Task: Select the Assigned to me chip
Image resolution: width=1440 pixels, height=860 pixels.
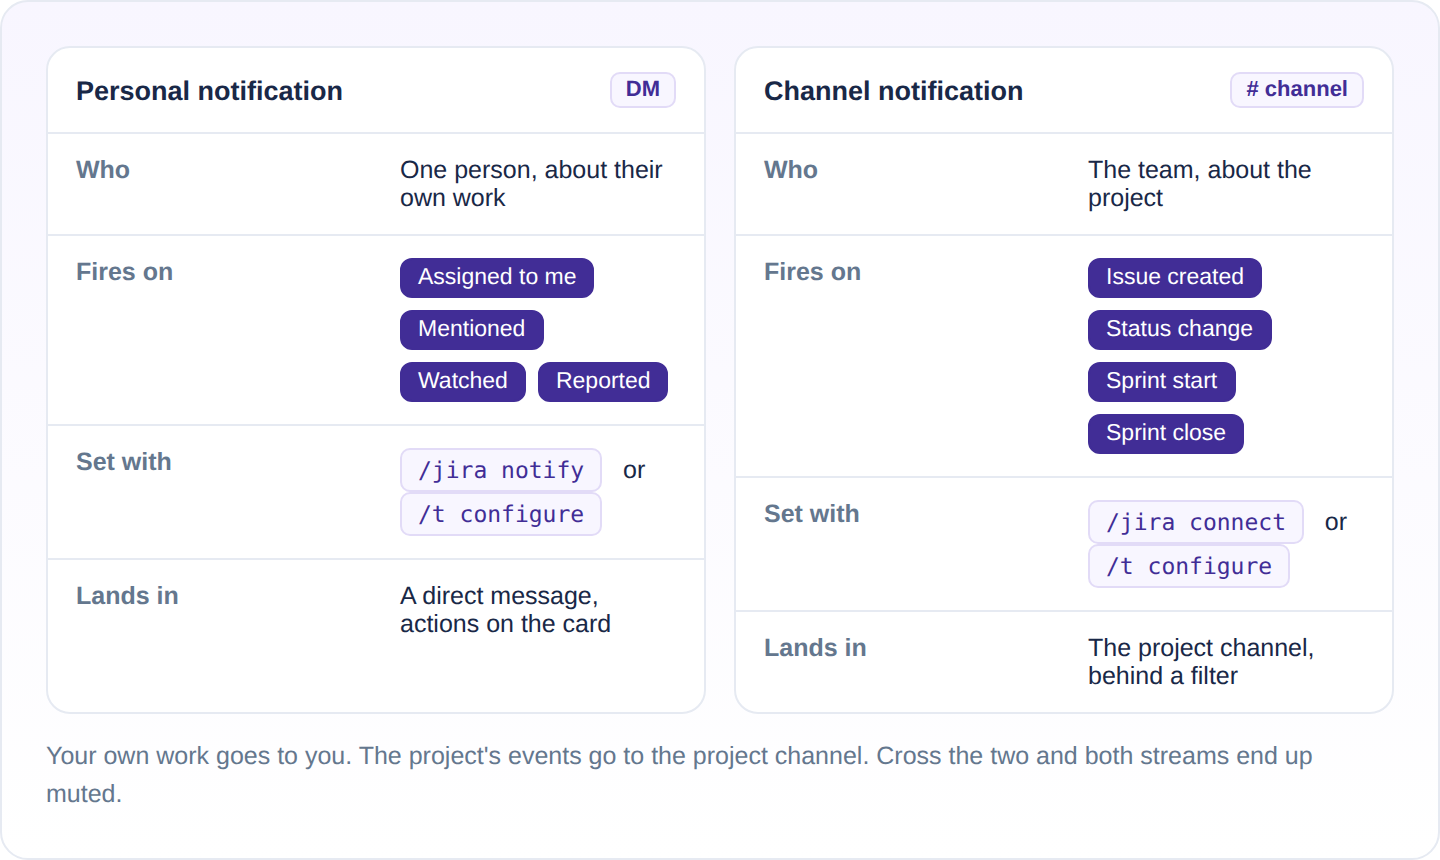Action: [497, 278]
